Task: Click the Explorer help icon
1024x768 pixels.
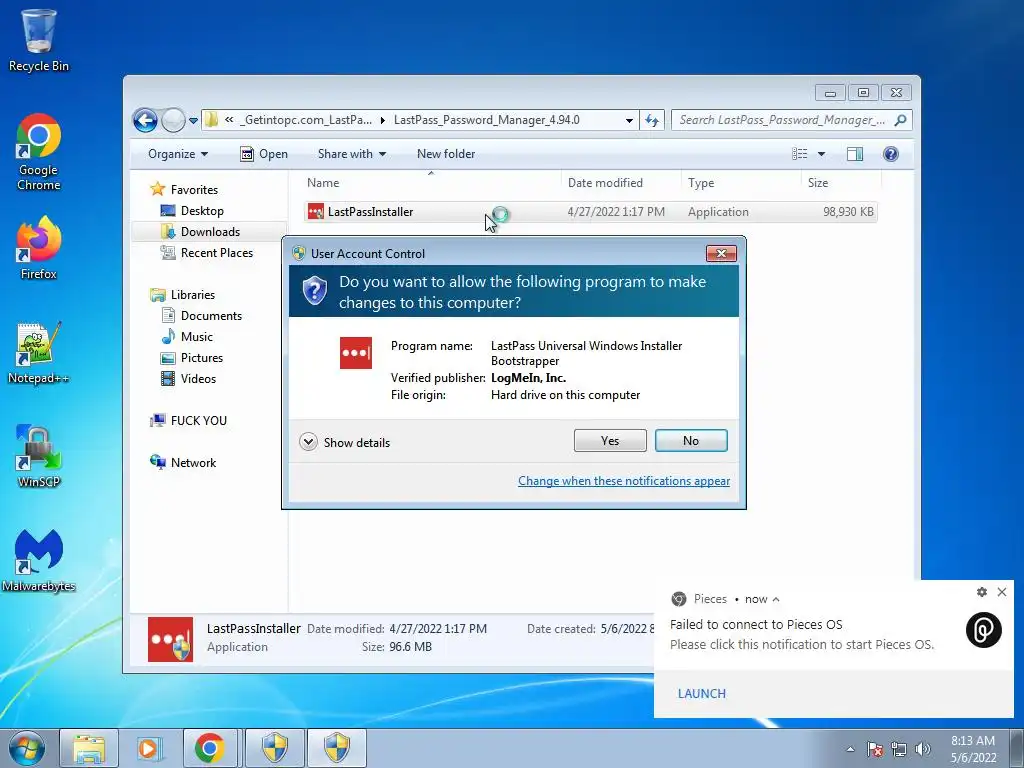Action: 890,154
